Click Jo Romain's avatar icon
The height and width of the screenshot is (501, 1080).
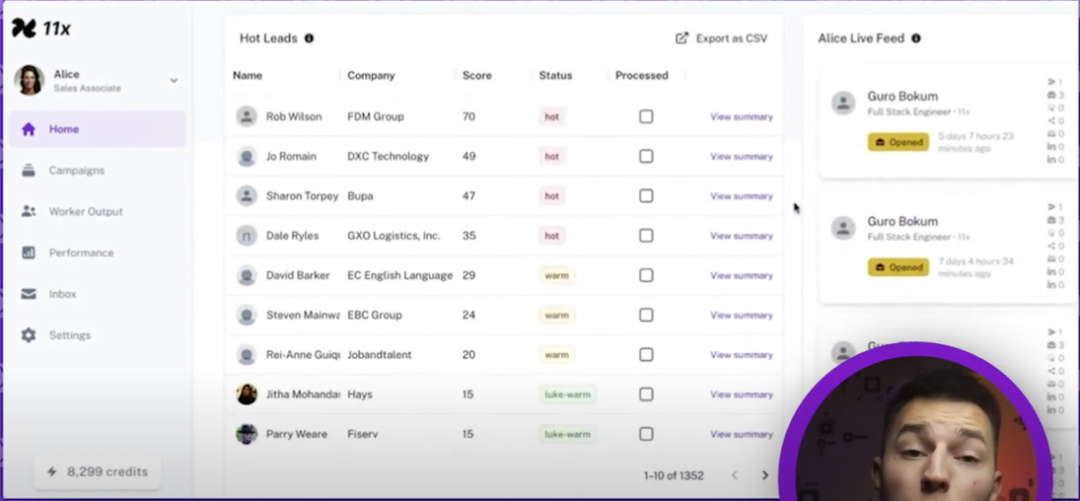tap(247, 156)
